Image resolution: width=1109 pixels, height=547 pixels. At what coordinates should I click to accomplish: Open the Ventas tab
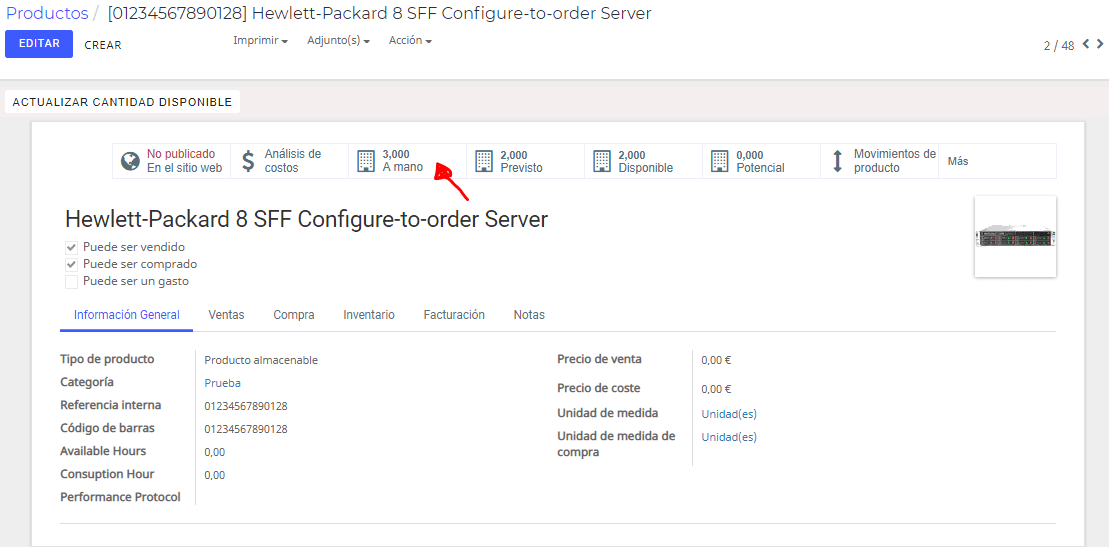point(226,315)
